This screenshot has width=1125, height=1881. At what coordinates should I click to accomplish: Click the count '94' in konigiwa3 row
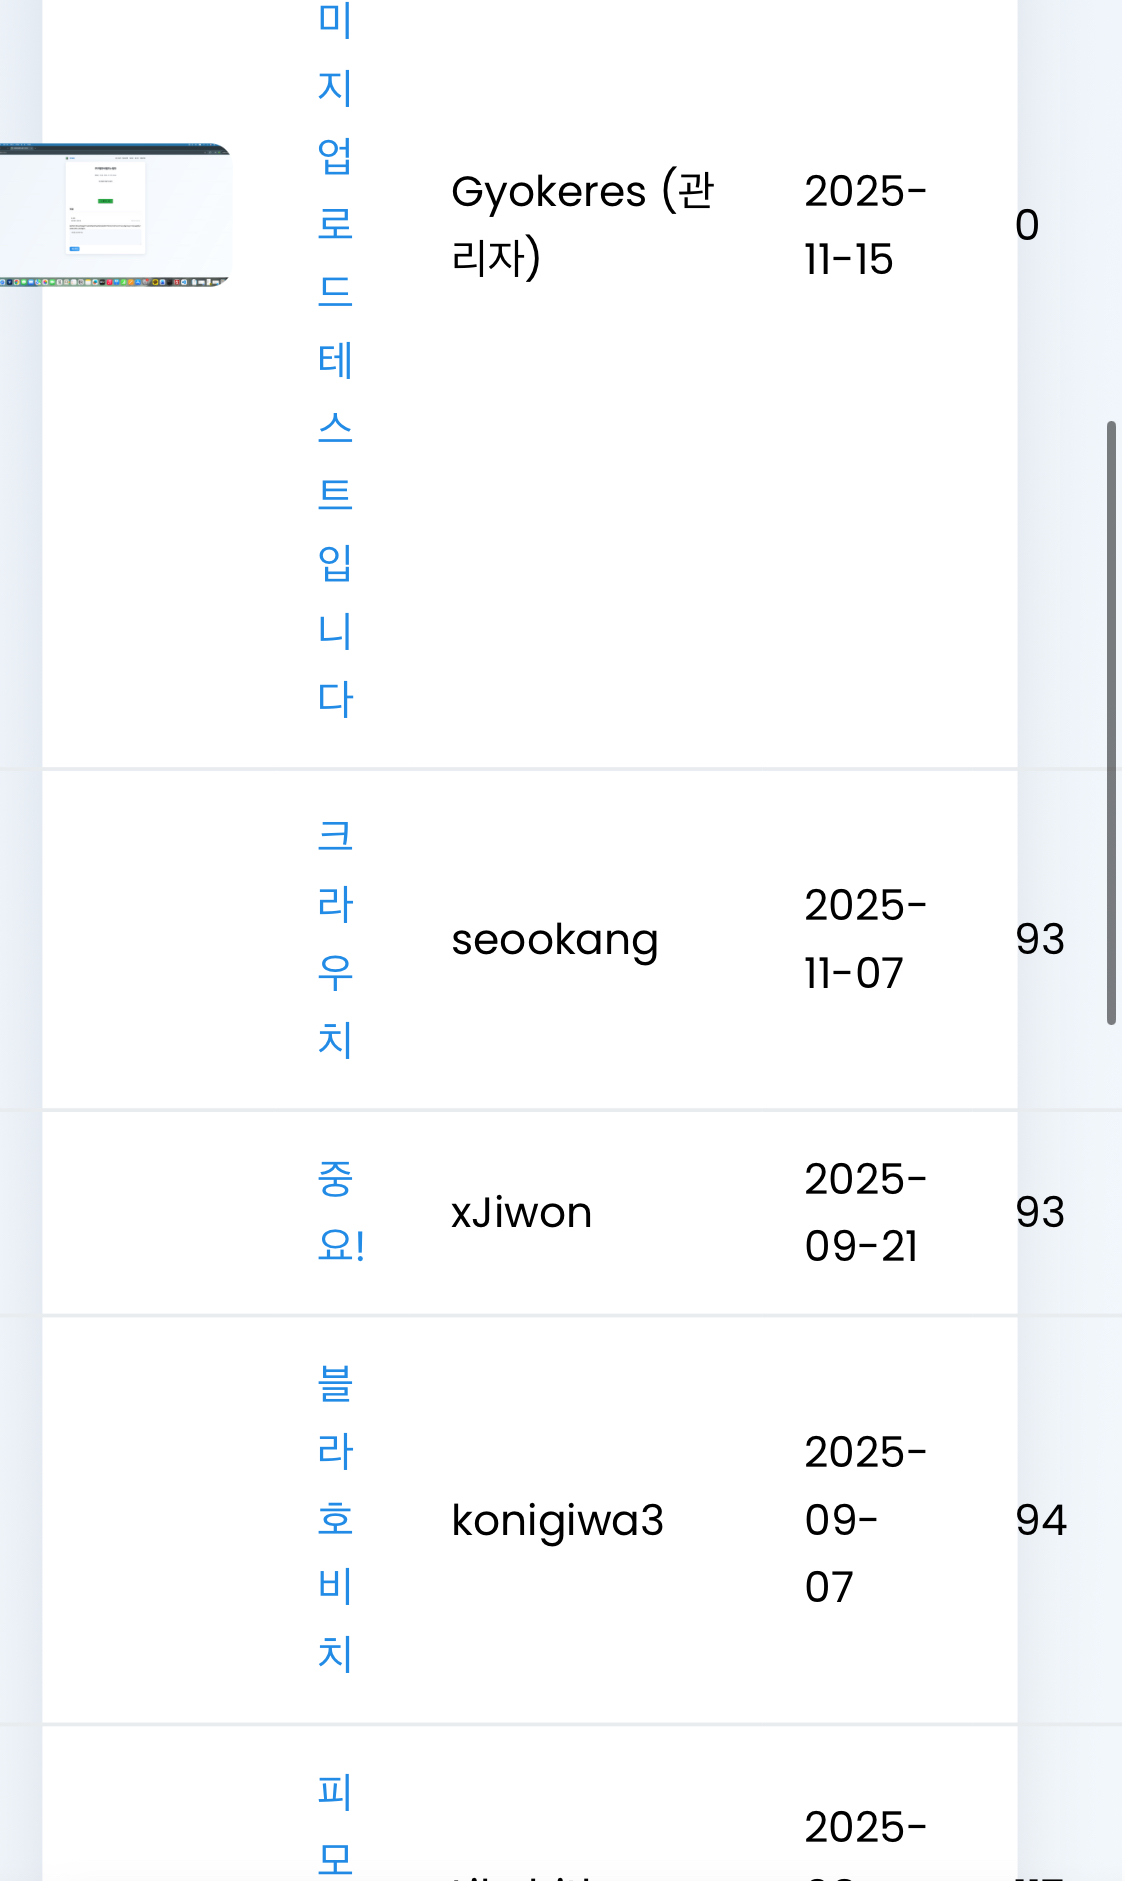click(x=1041, y=1520)
